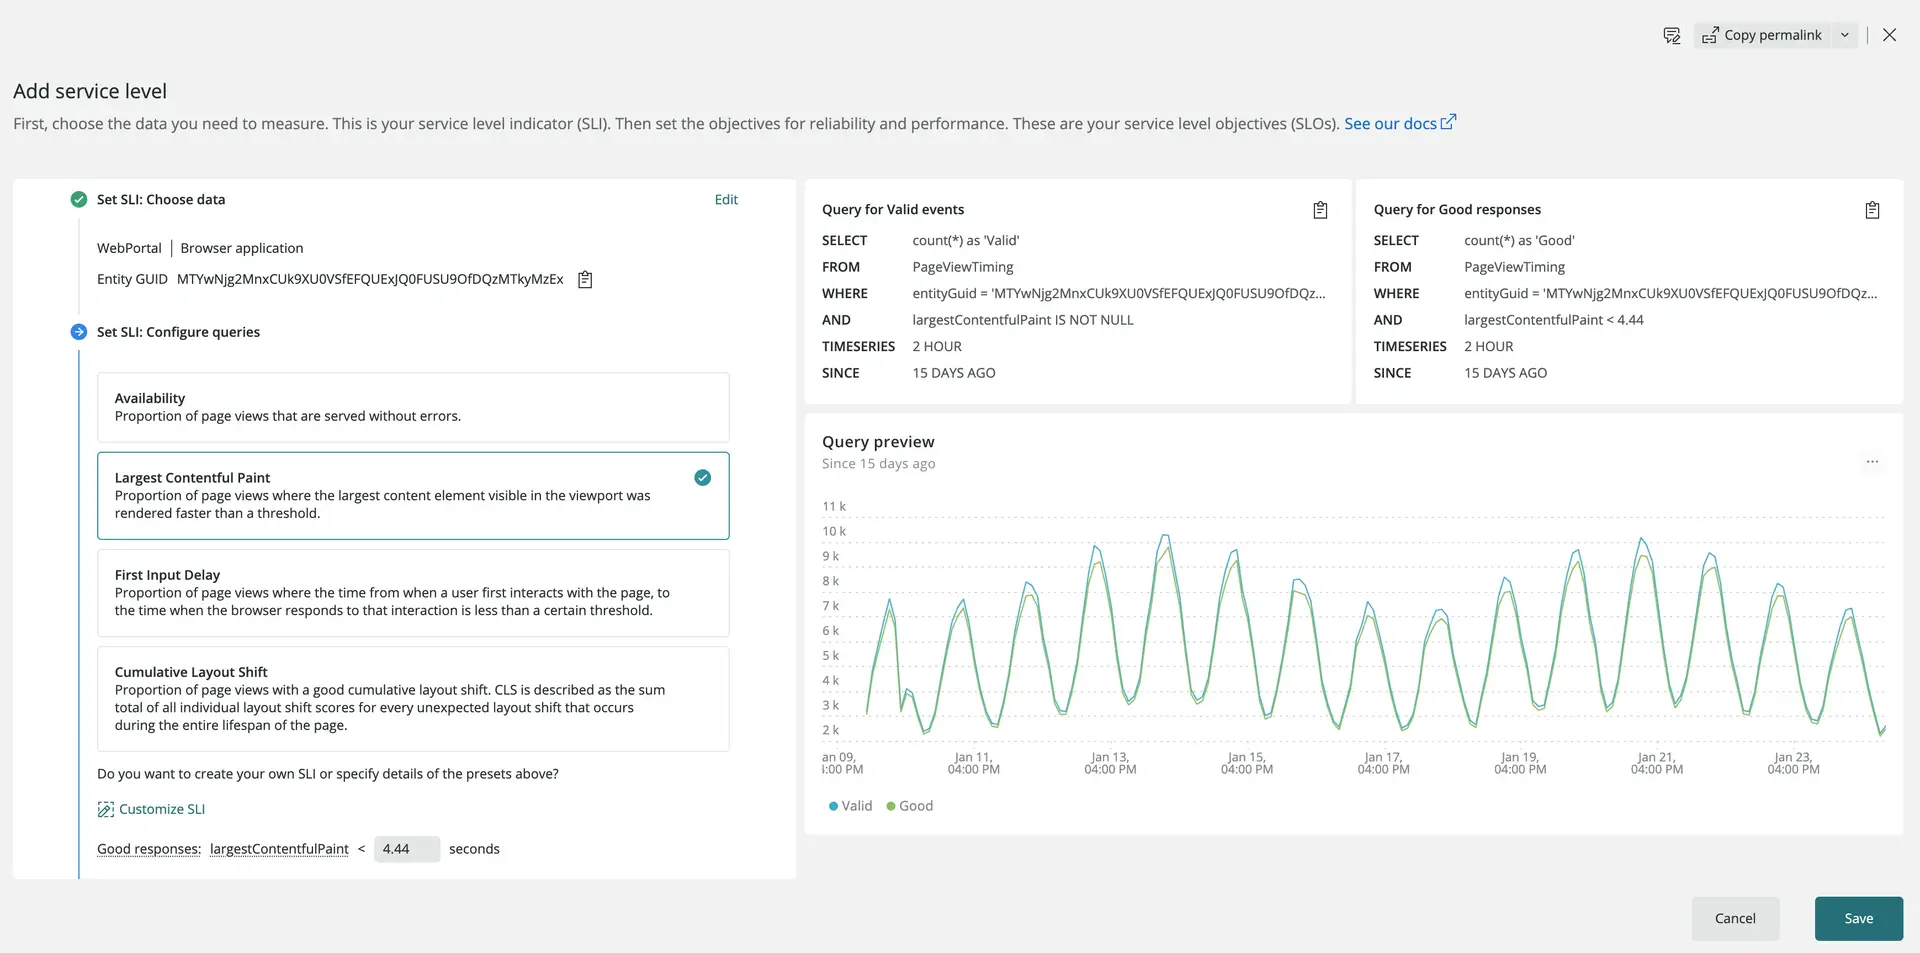This screenshot has height=953, width=1920.
Task: Select the First Input Delay preset
Action: point(413,593)
